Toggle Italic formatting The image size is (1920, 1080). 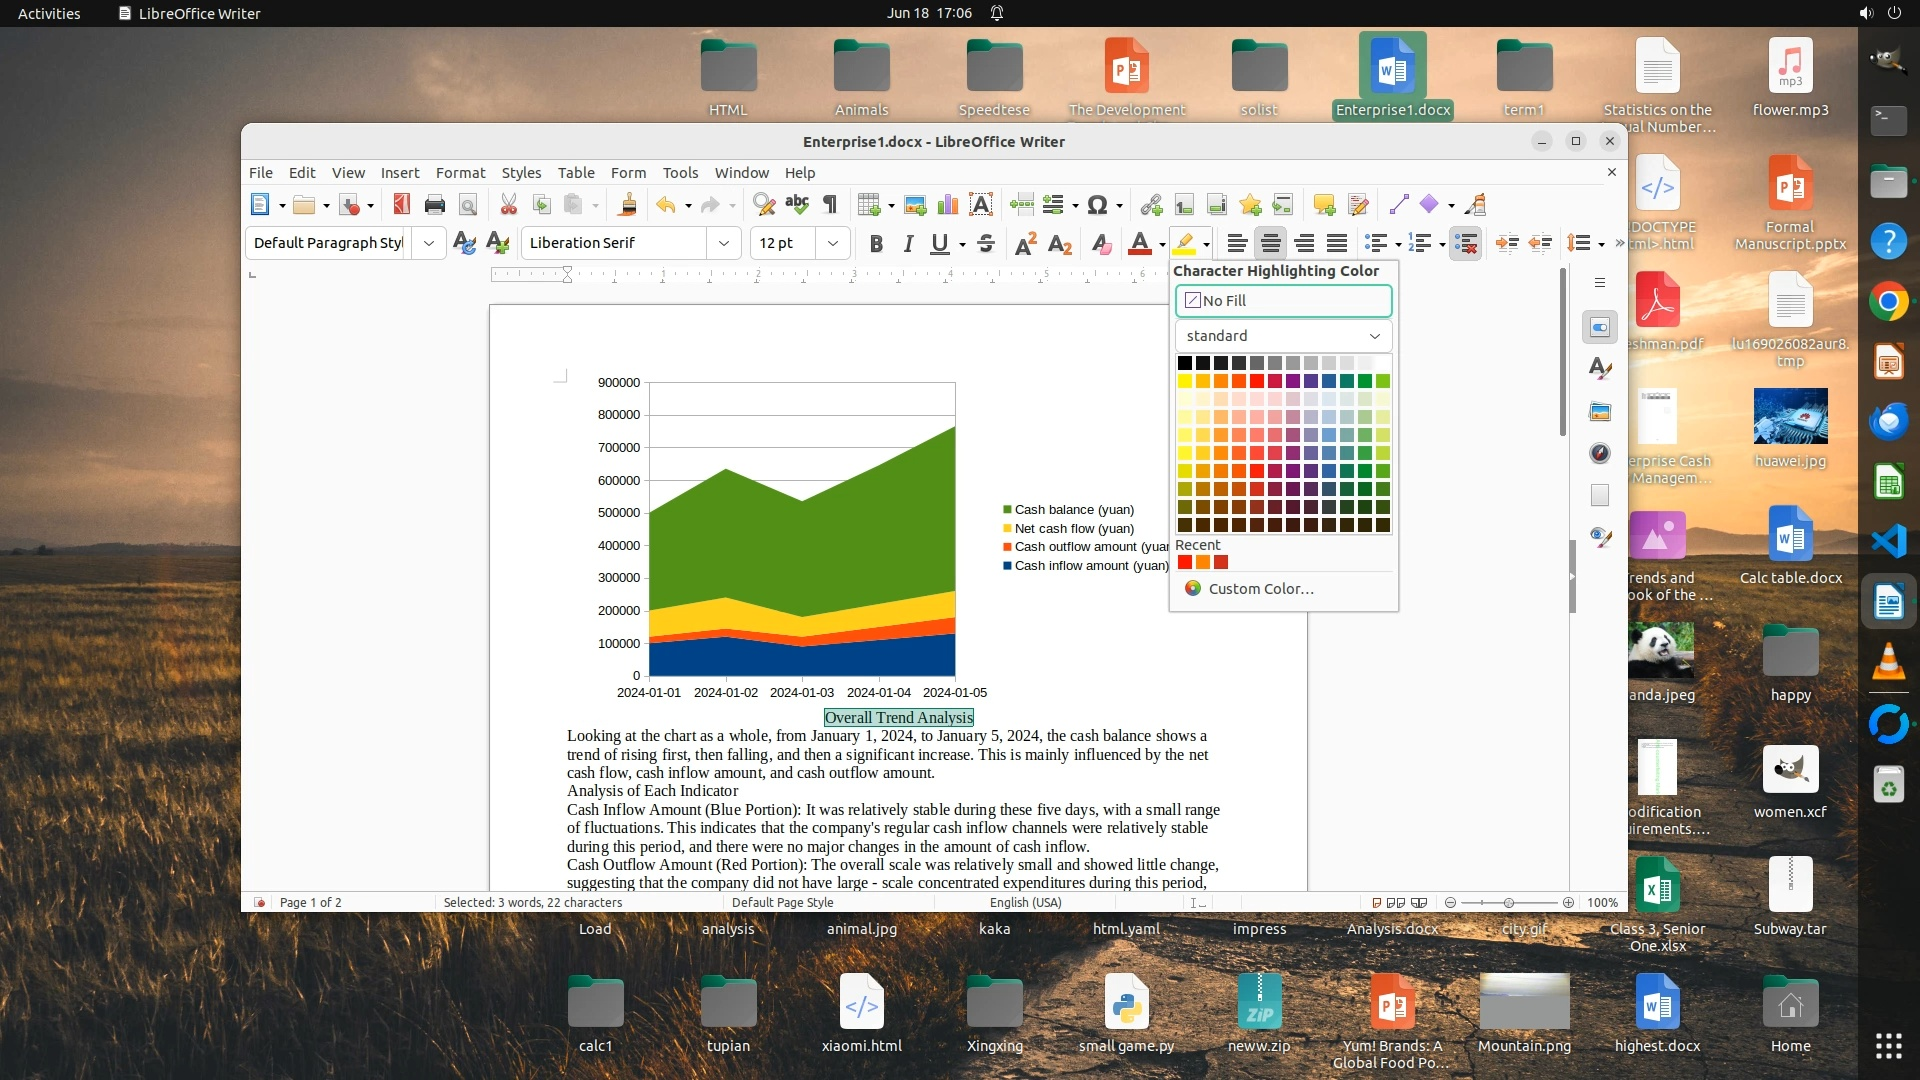908,243
